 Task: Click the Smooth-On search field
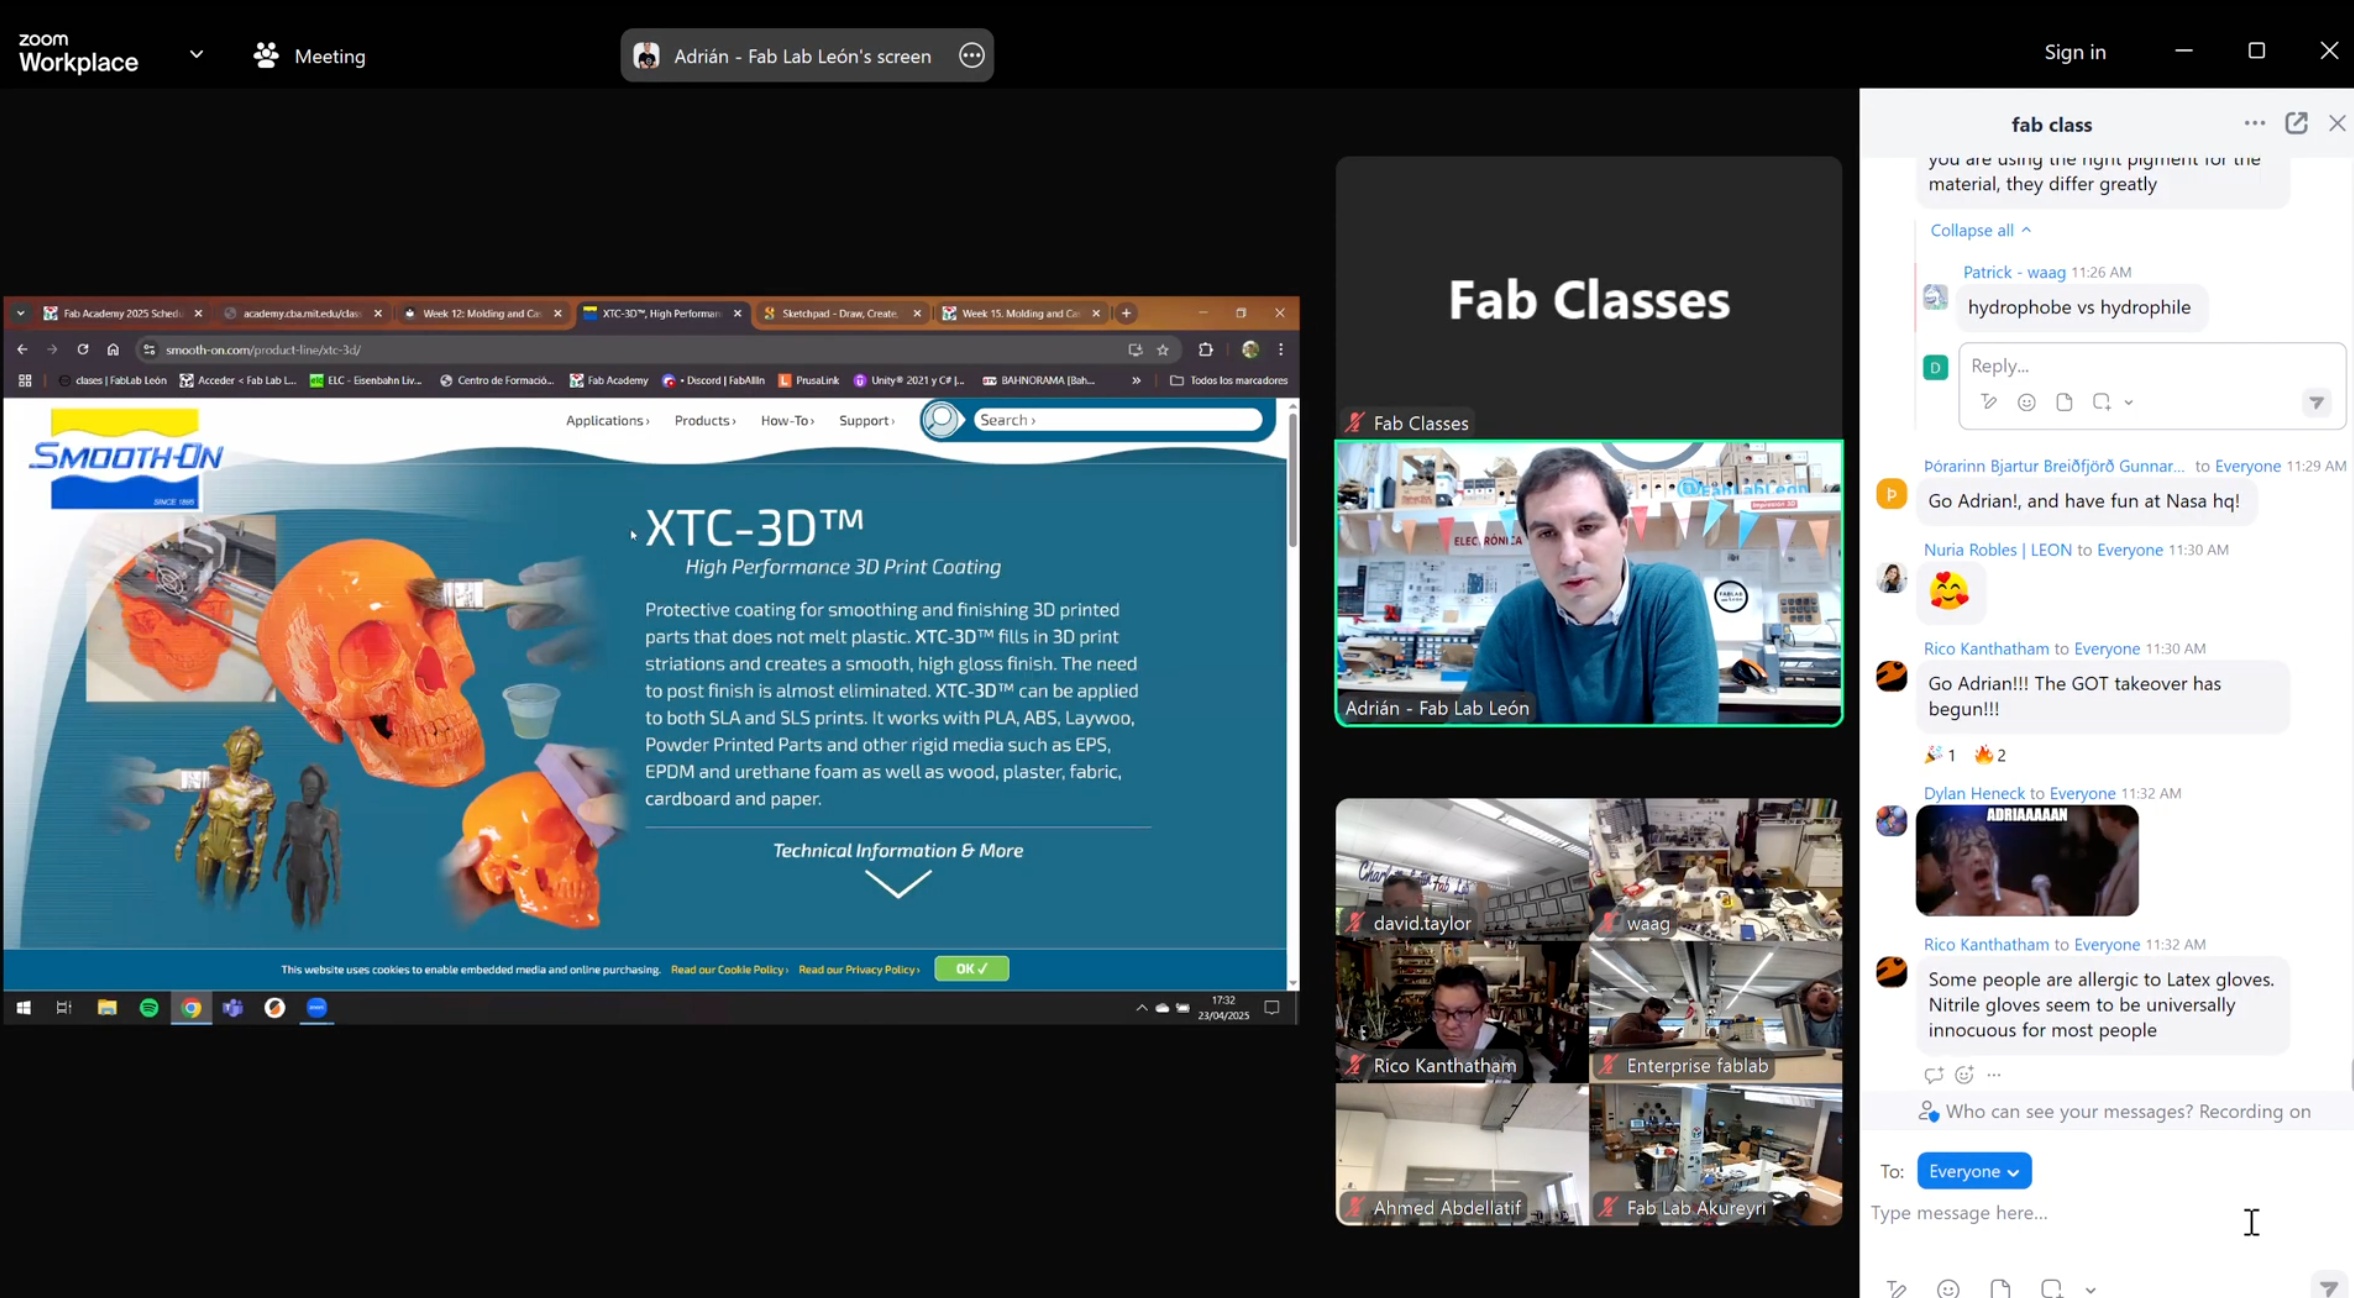1117,420
